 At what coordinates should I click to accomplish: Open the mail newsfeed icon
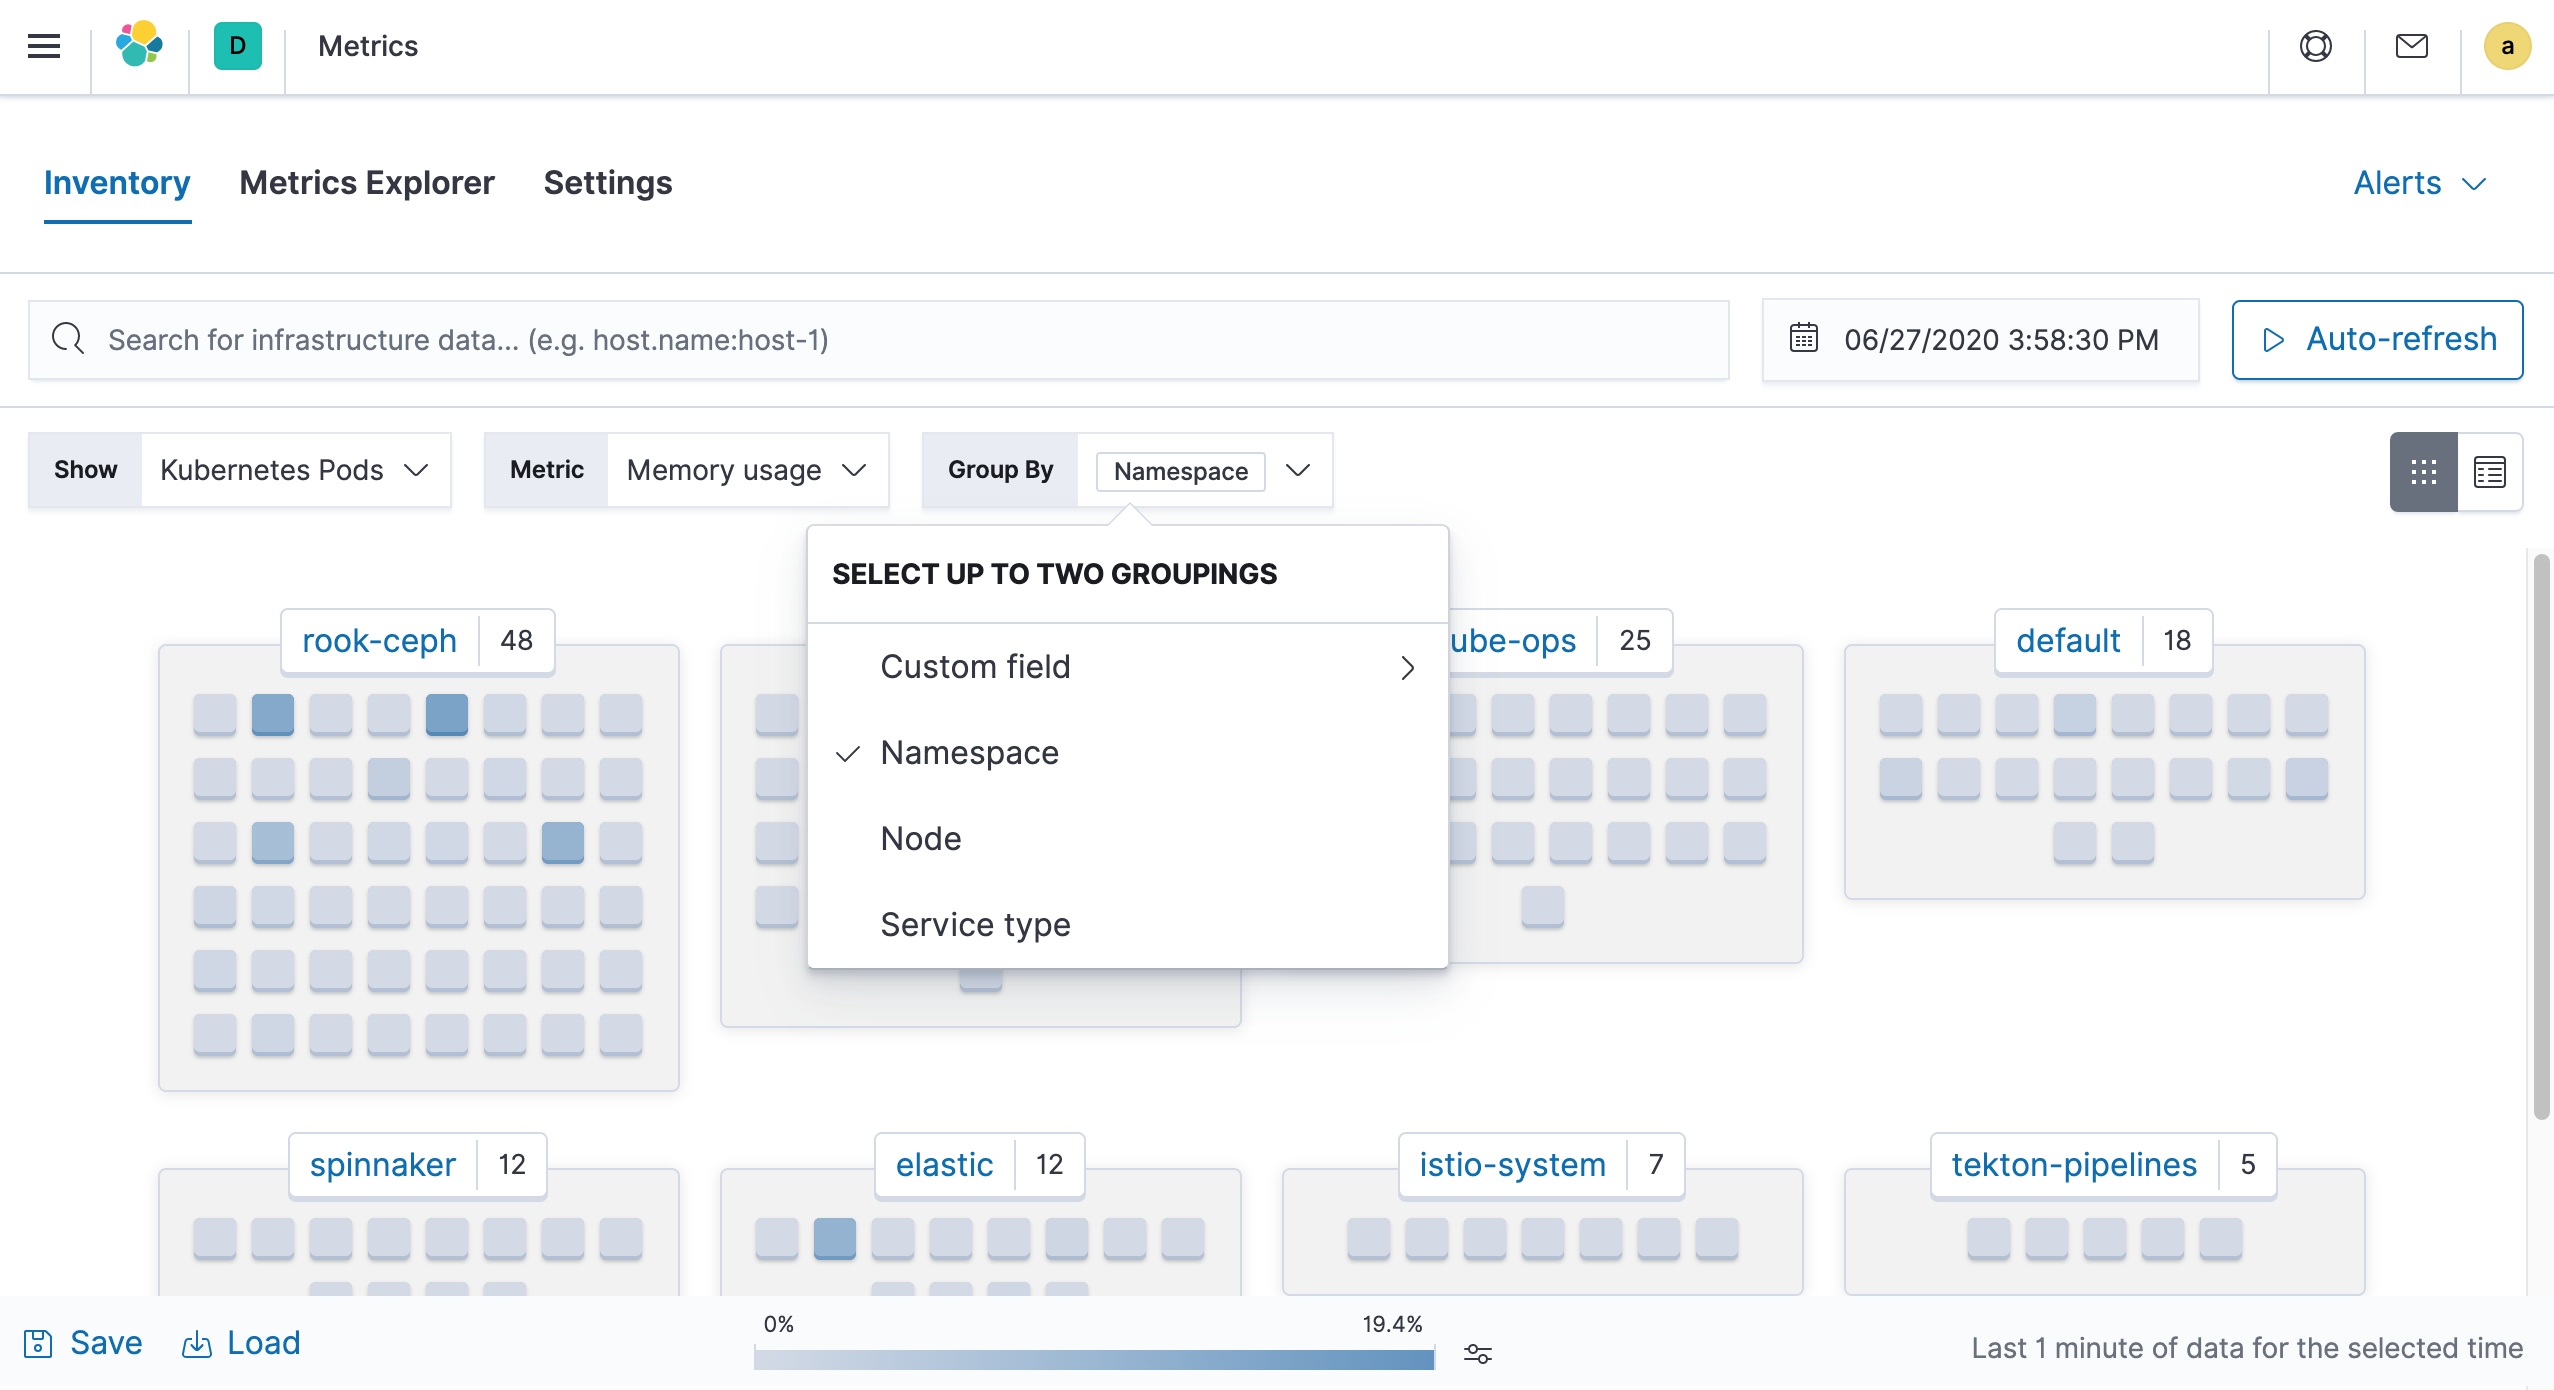click(x=2412, y=46)
